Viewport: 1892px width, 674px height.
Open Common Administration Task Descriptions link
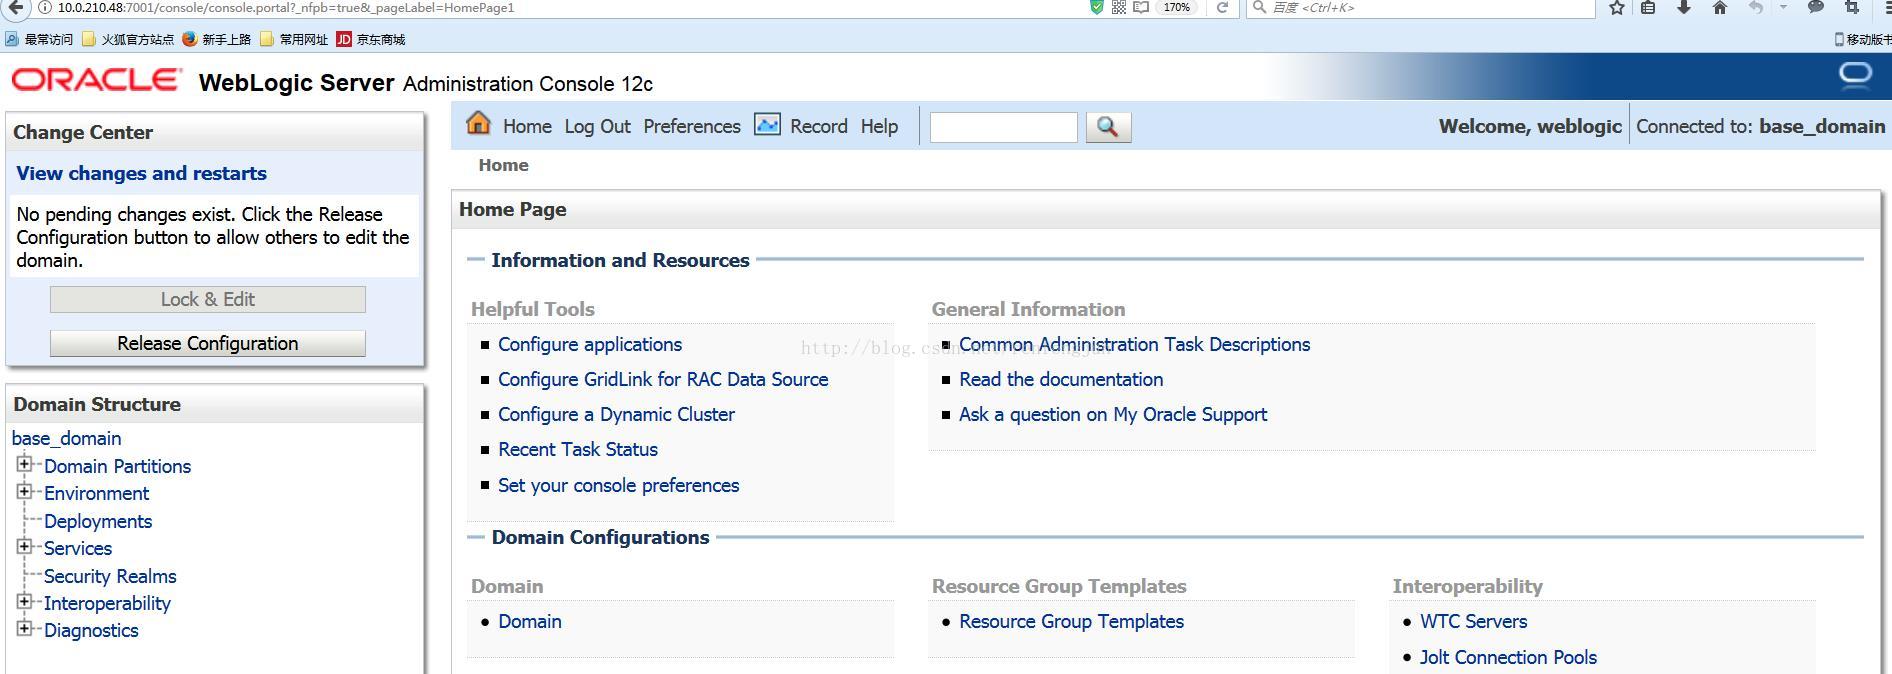(x=1134, y=344)
